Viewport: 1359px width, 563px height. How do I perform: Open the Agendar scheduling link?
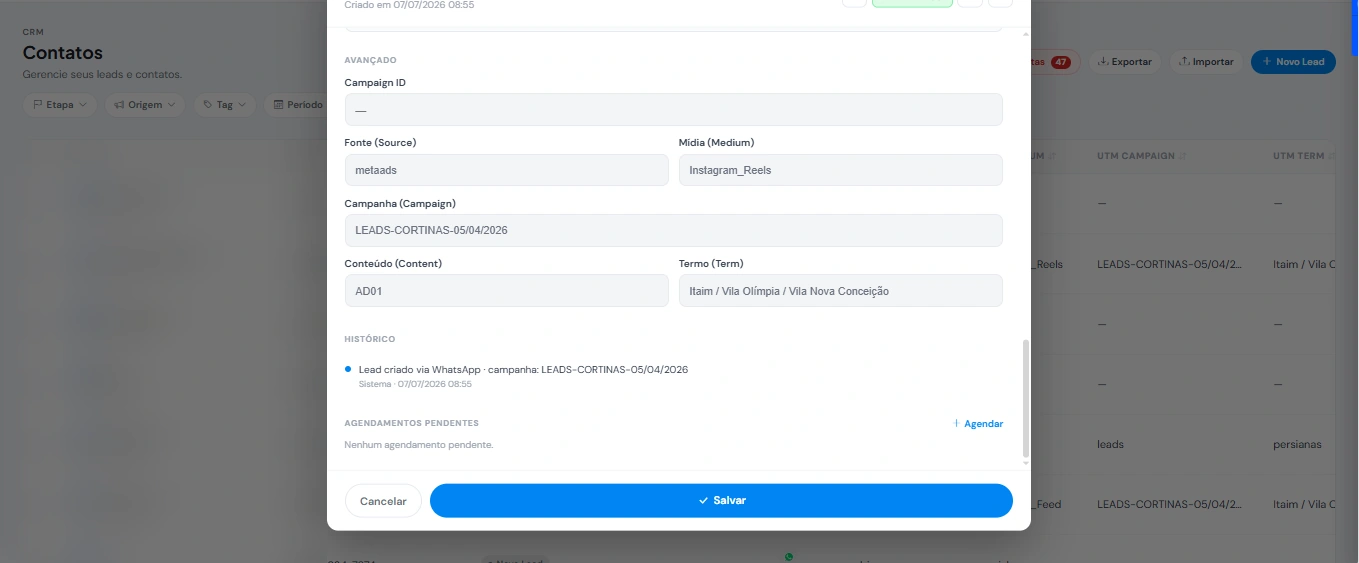978,424
